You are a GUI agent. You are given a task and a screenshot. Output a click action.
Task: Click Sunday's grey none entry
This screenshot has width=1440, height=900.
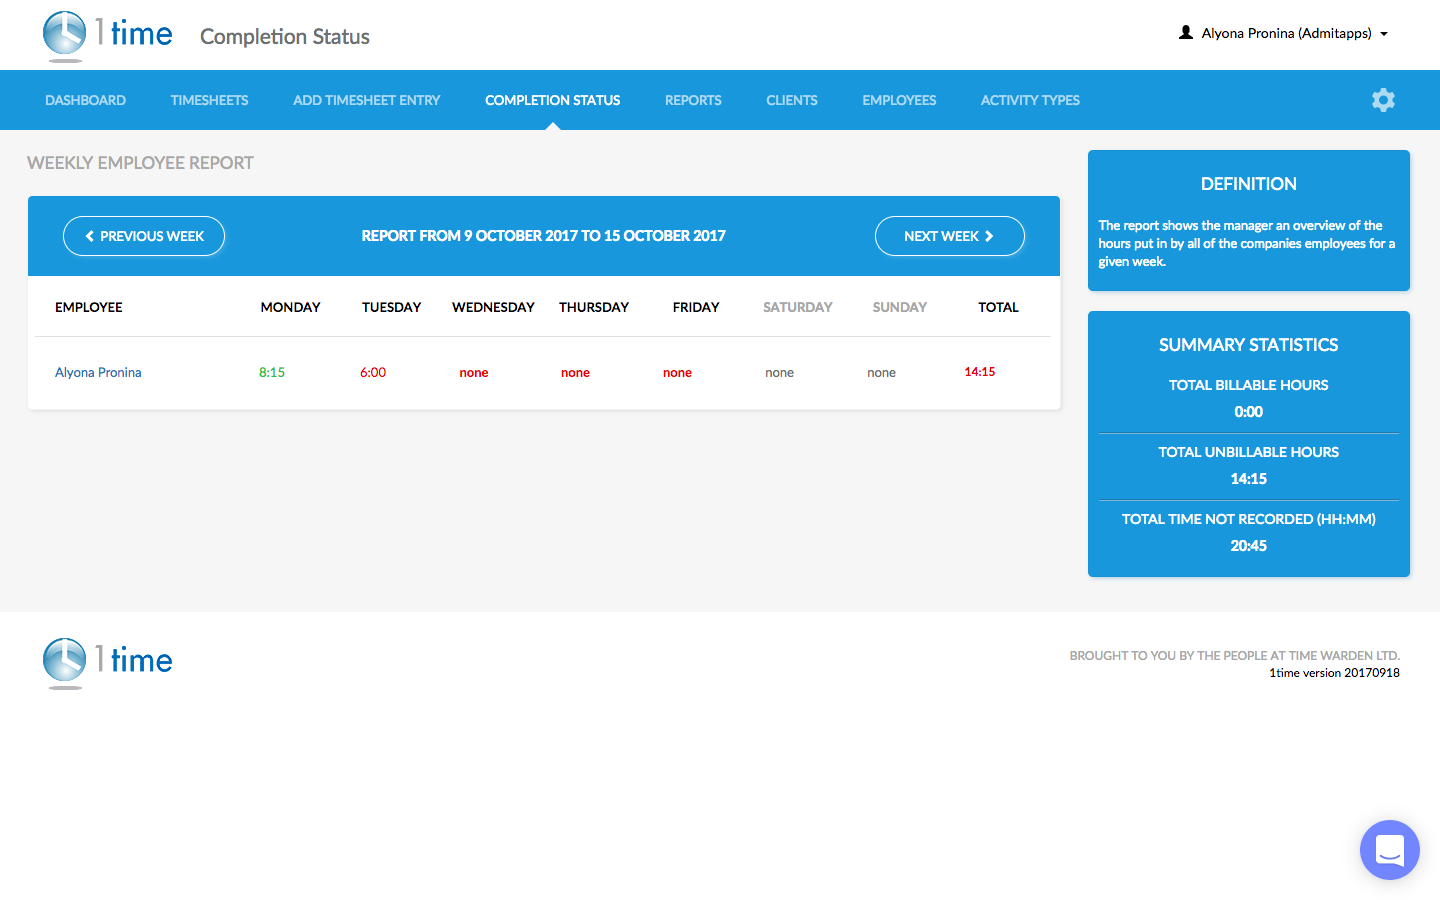(881, 373)
